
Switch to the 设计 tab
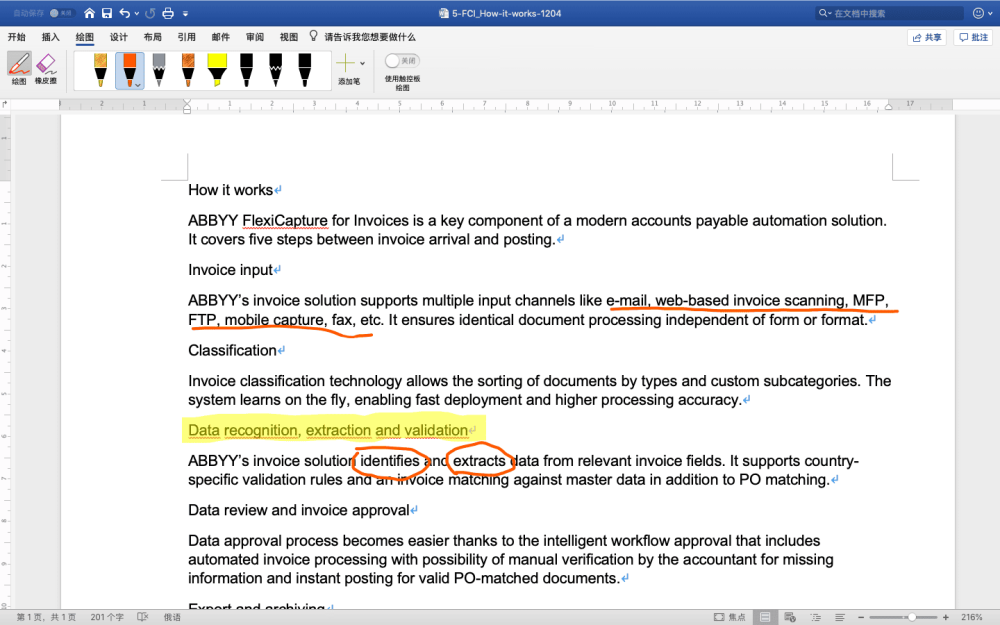(x=119, y=37)
